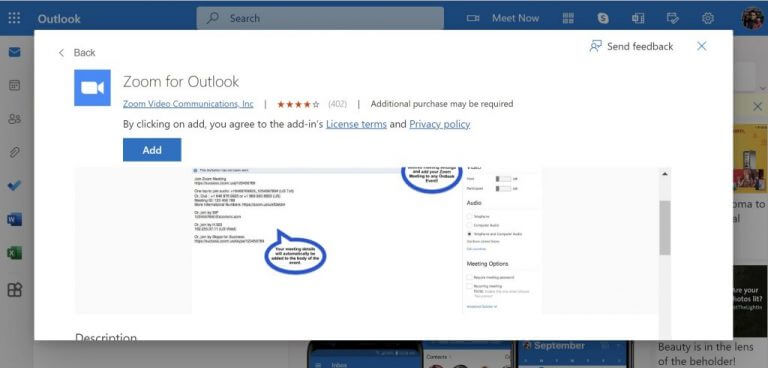Open To Do checkmark in sidebar
Image resolution: width=768 pixels, height=368 pixels.
15,186
